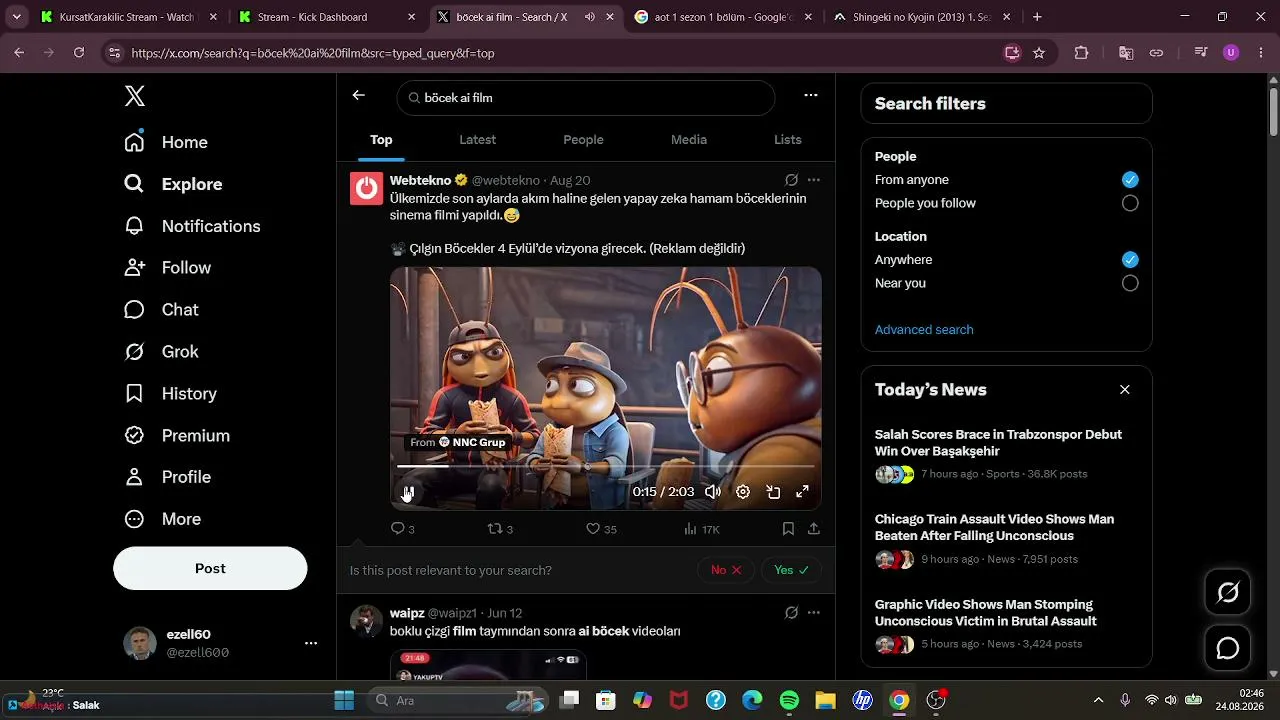This screenshot has width=1280, height=720.
Task: Share the Webtekno post
Action: click(814, 528)
